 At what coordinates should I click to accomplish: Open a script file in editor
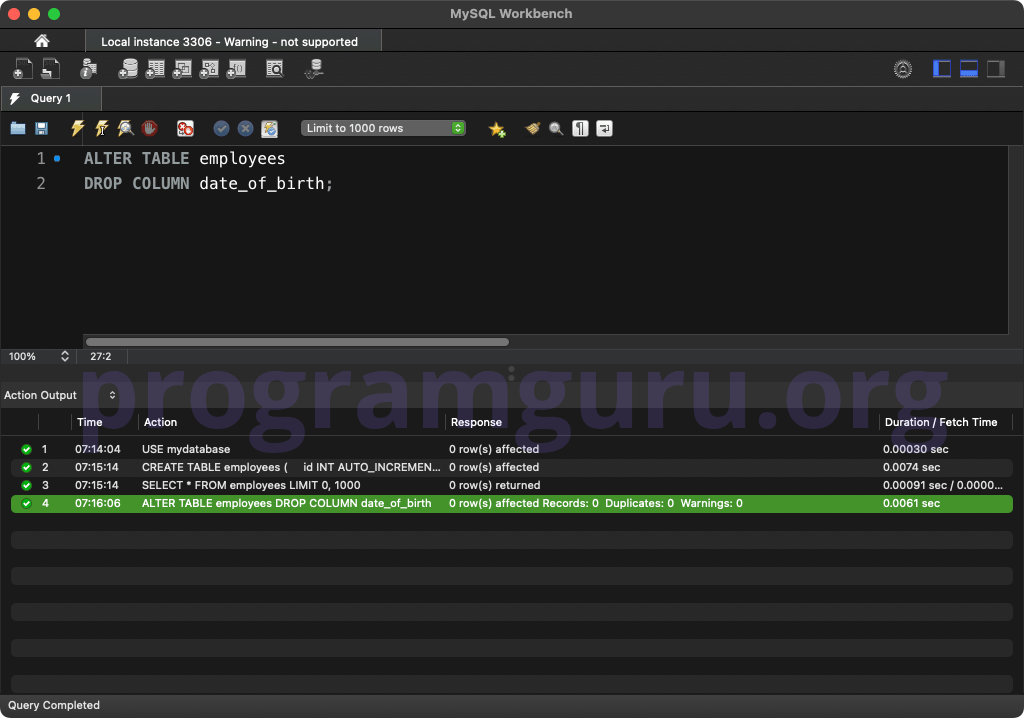pyautogui.click(x=18, y=128)
